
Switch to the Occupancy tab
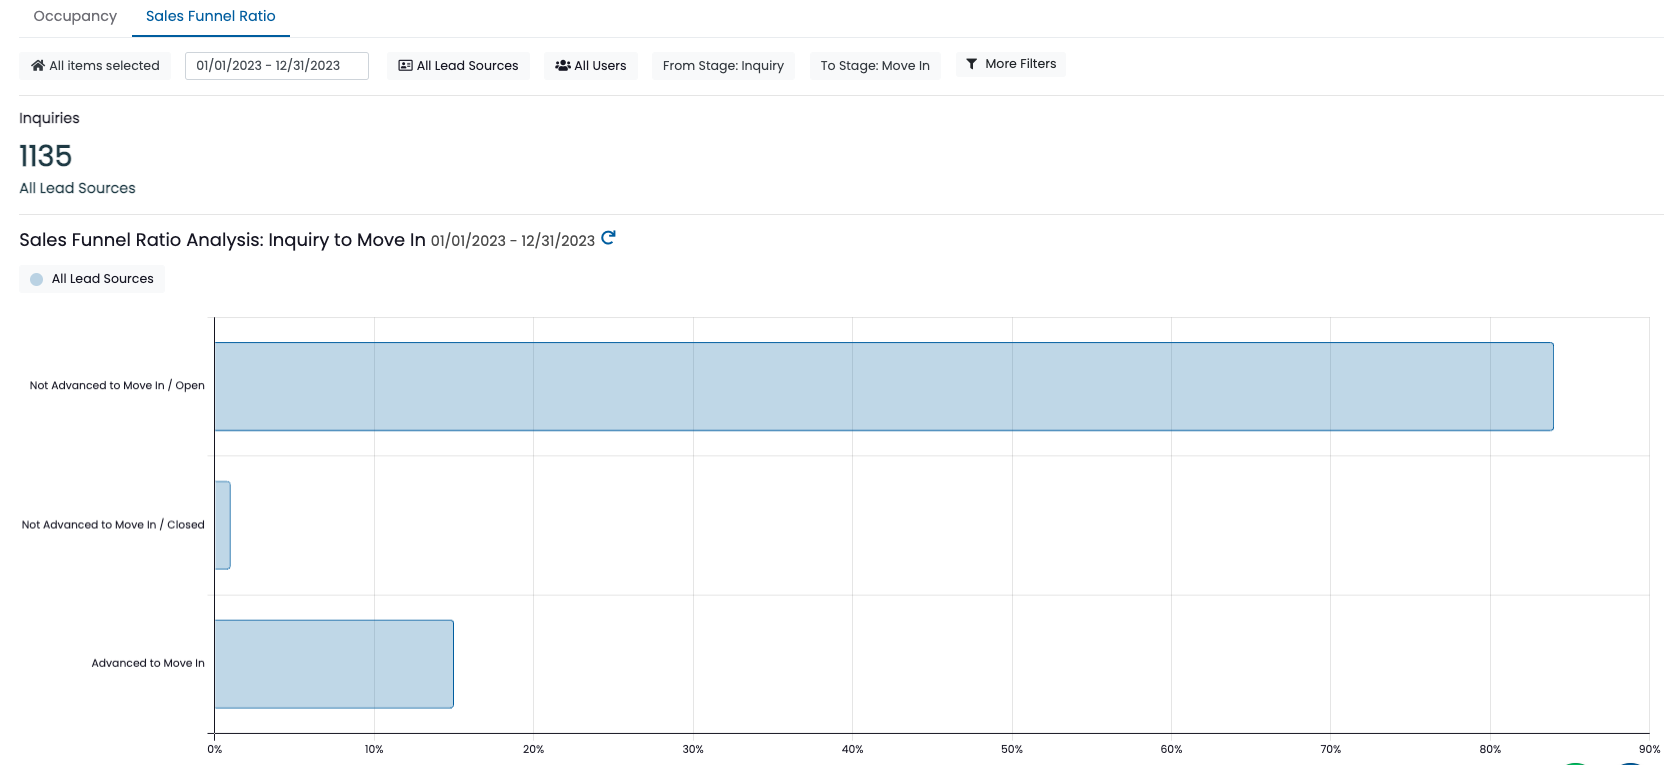[x=75, y=16]
